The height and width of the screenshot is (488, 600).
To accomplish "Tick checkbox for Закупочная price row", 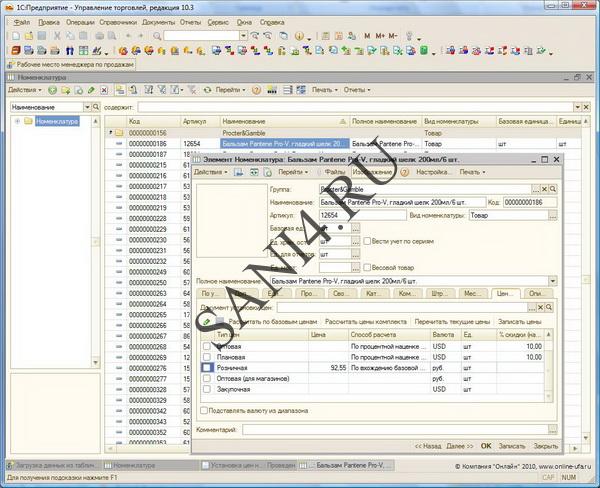I will point(207,389).
